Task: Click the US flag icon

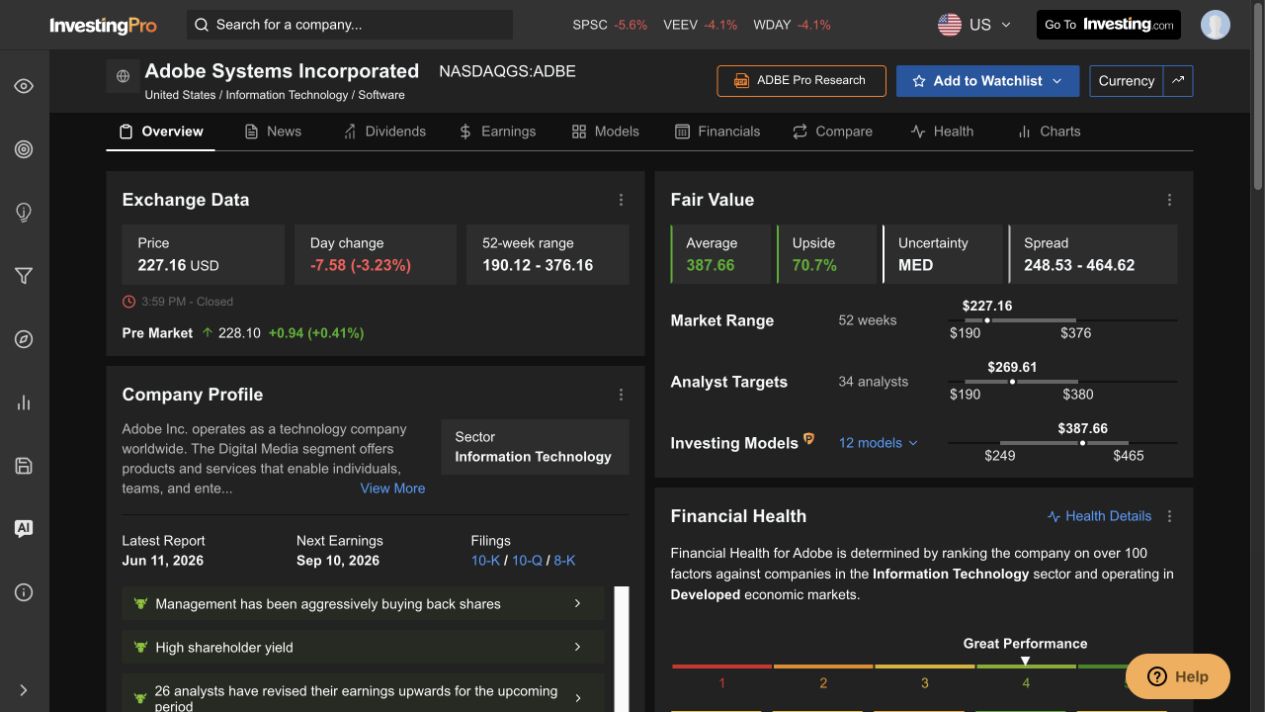Action: click(x=949, y=25)
